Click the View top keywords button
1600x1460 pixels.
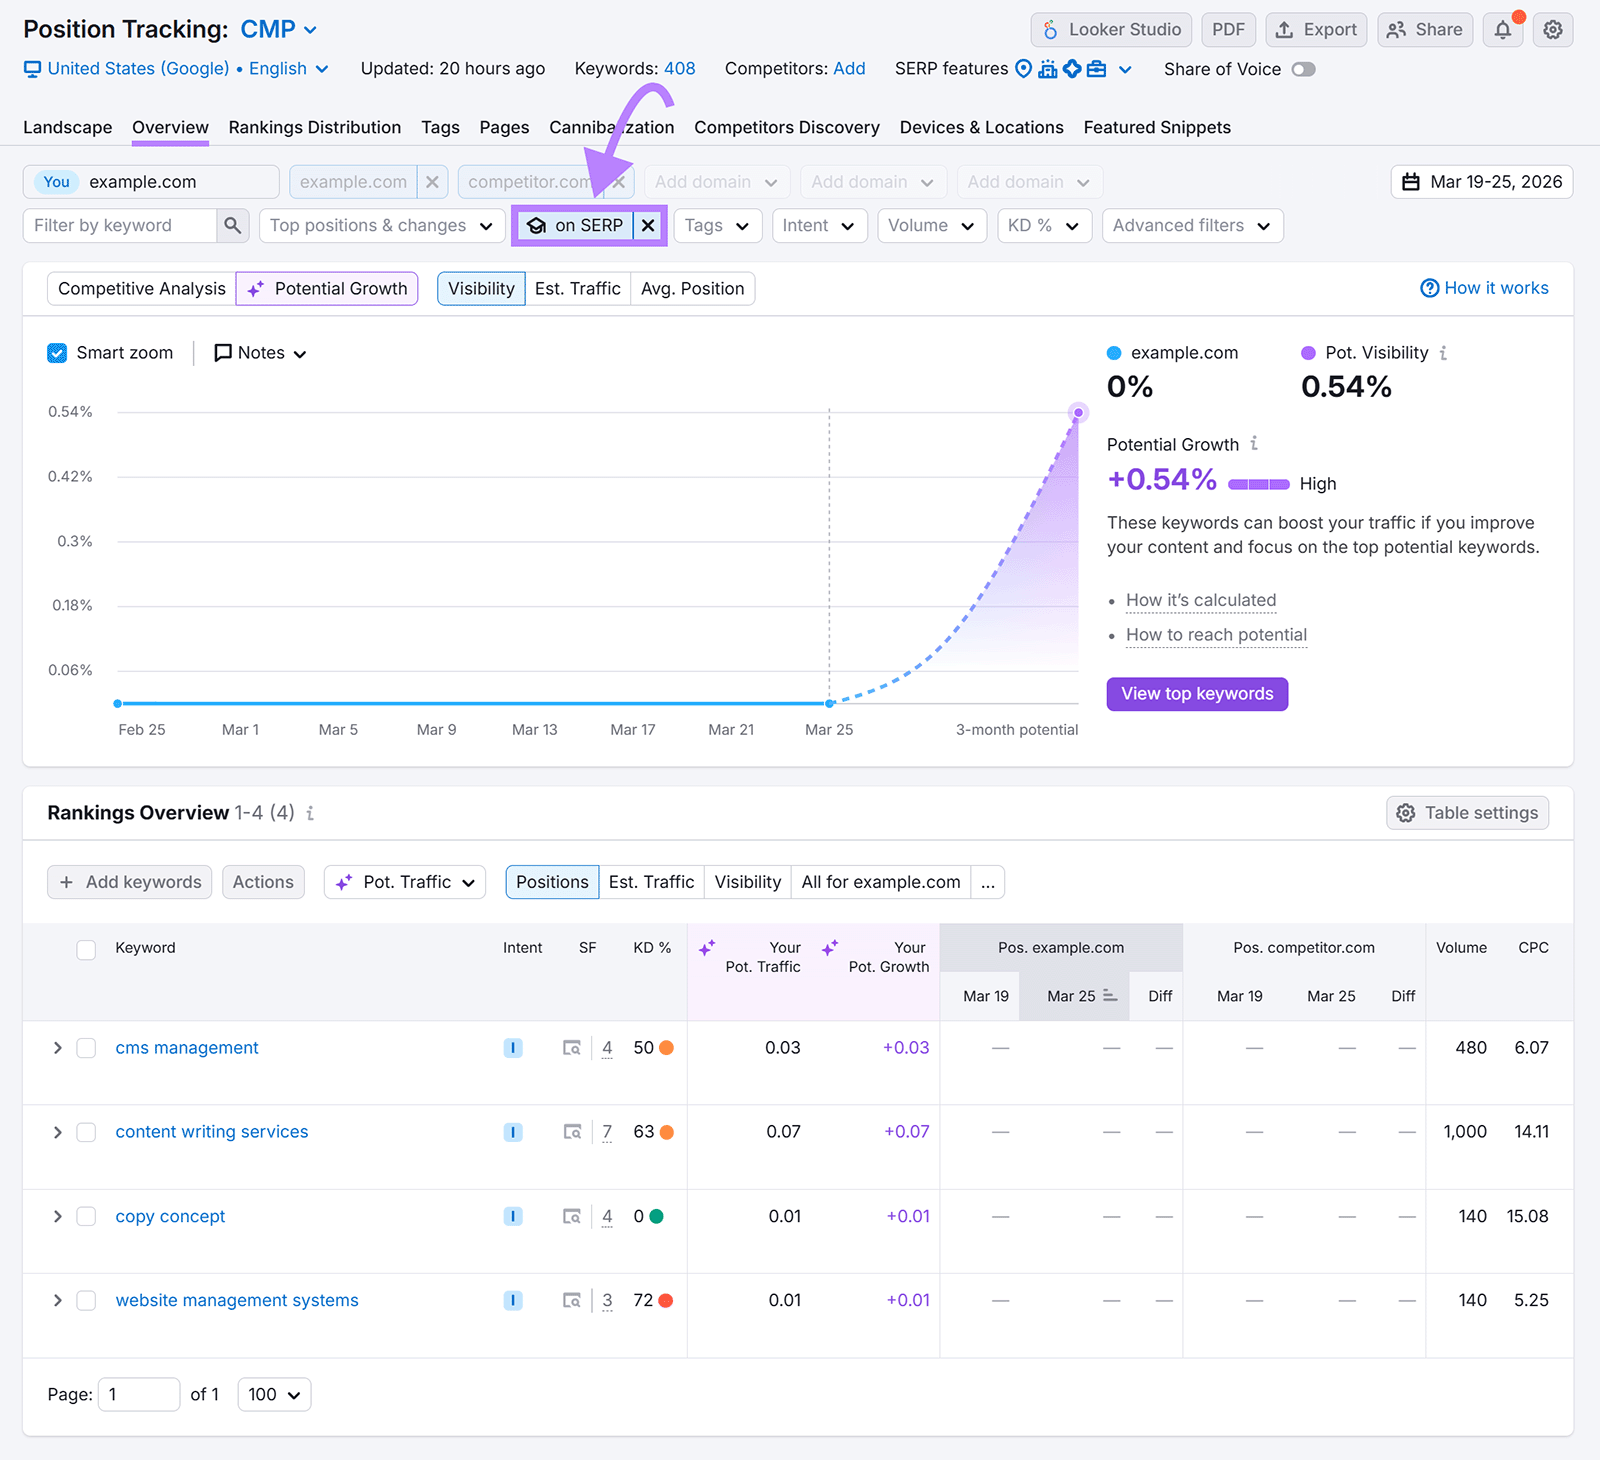pos(1197,693)
